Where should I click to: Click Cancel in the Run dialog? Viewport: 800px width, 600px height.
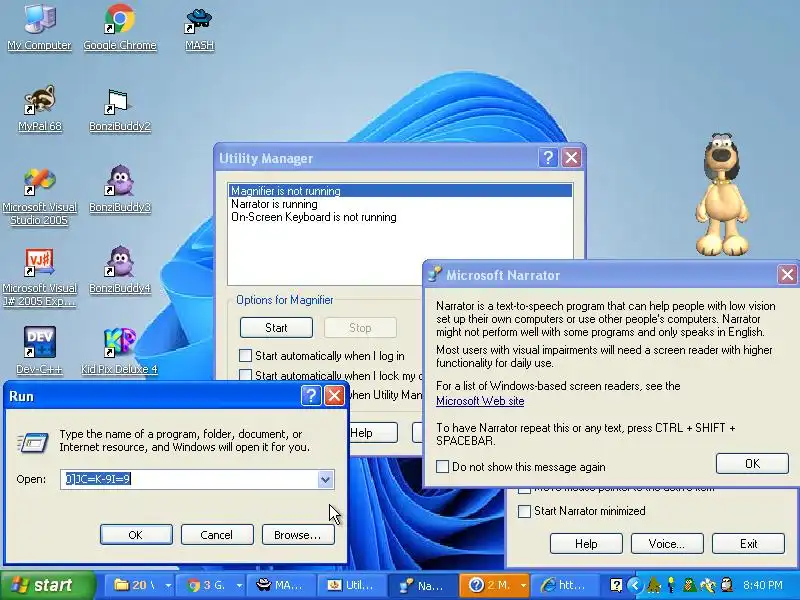(217, 535)
